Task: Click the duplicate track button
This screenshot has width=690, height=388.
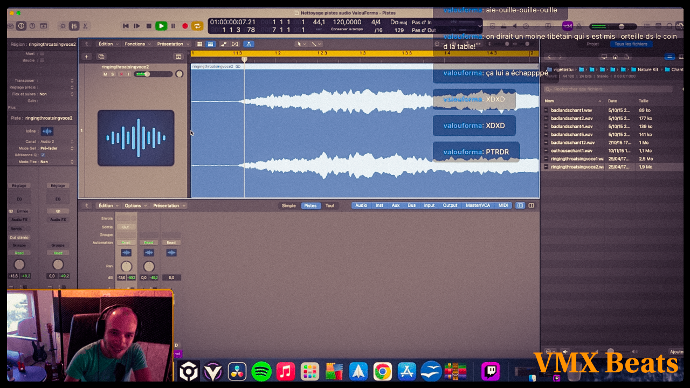Action: point(102,57)
